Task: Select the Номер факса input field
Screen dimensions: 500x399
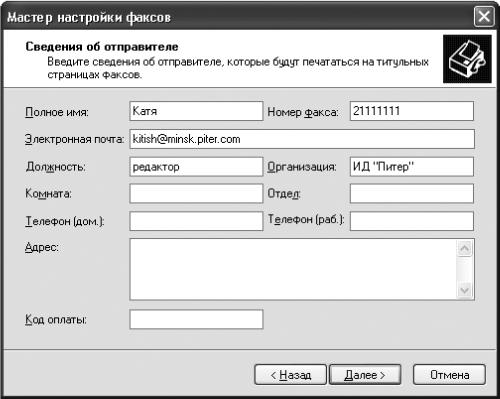Action: coord(412,111)
